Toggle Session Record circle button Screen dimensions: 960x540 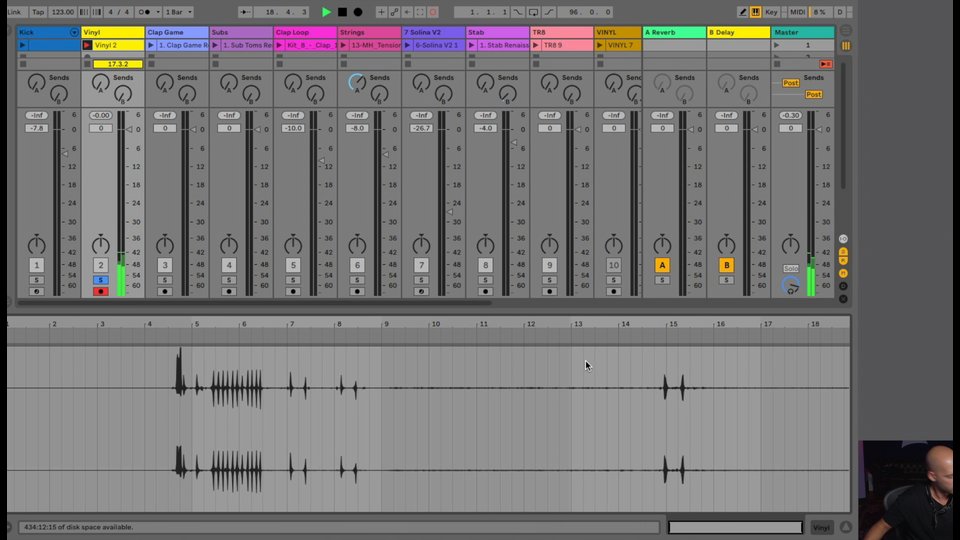click(x=433, y=12)
